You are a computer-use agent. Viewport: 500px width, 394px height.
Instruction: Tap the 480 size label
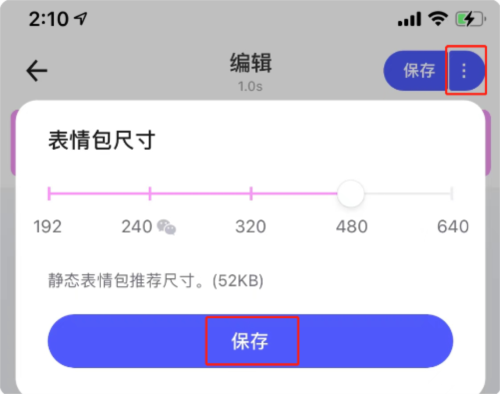coord(352,227)
